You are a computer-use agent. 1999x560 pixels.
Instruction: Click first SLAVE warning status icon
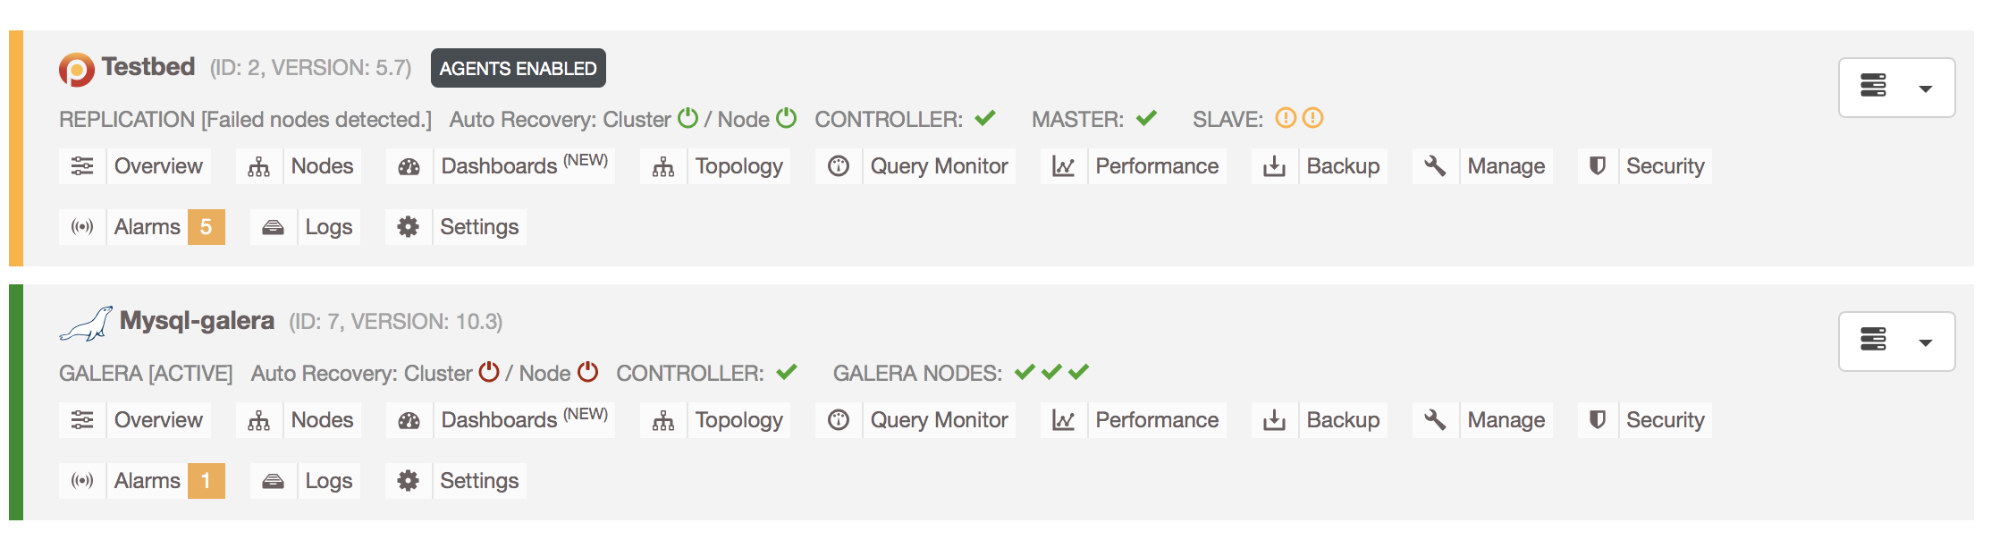[1286, 118]
